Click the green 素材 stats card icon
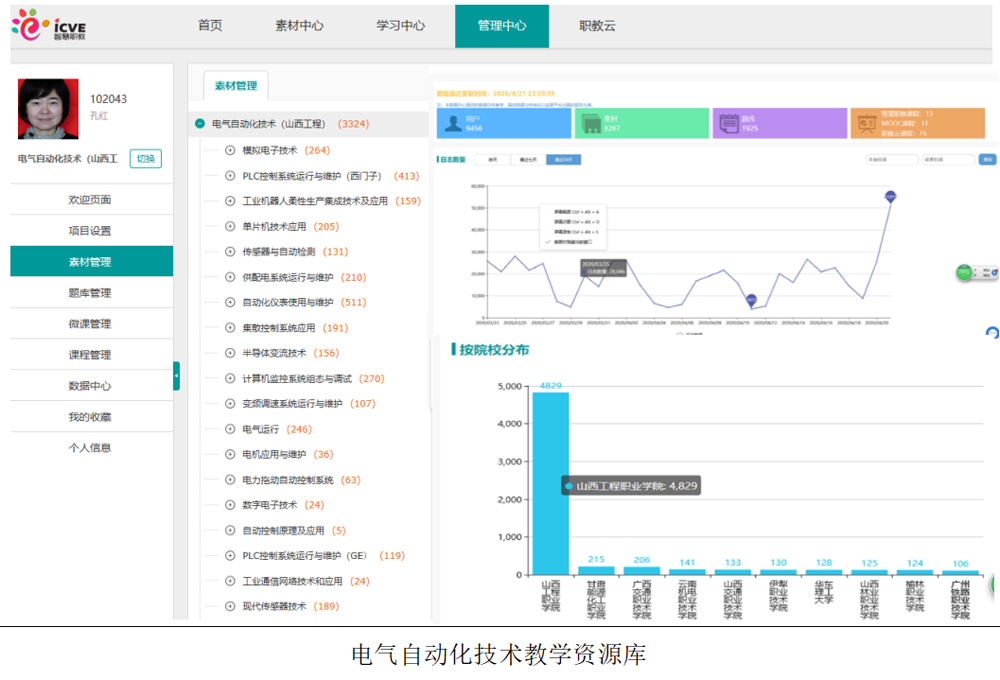This screenshot has height=680, width=1000. [x=590, y=123]
